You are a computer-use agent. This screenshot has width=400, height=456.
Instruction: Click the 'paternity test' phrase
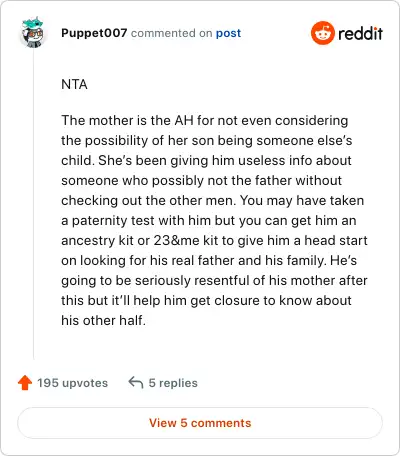[113, 221]
